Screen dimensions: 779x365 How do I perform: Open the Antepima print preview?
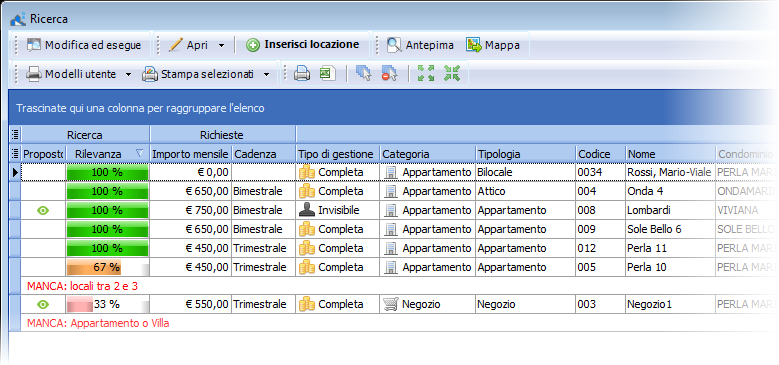pyautogui.click(x=420, y=45)
